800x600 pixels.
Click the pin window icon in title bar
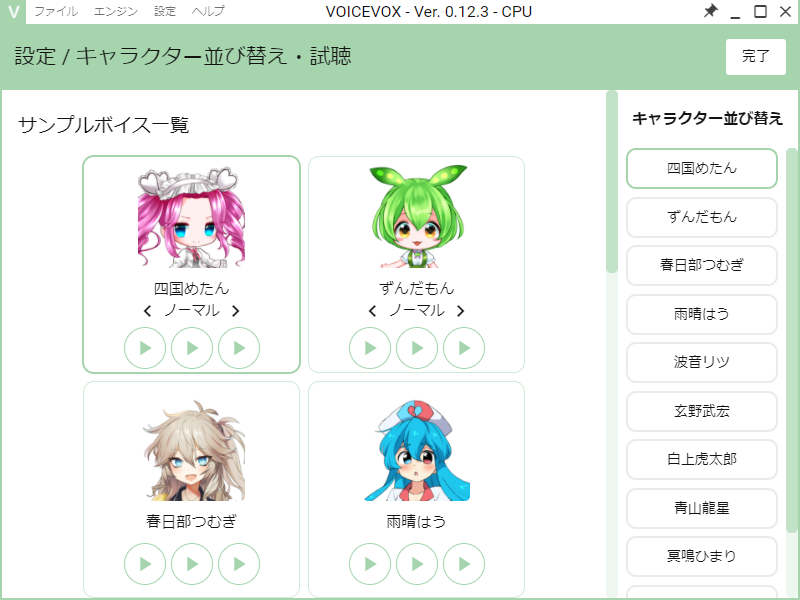(710, 11)
